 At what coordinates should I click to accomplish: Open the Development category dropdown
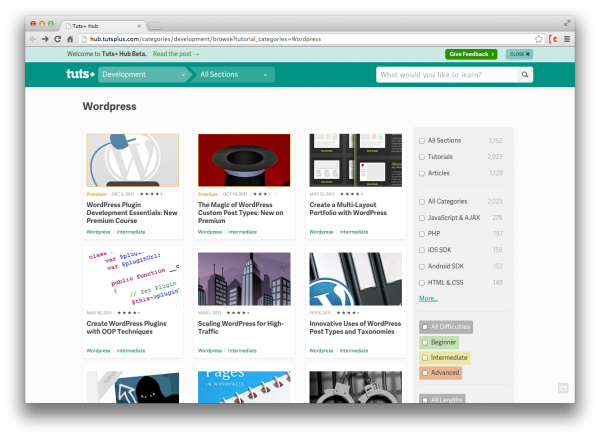144,75
